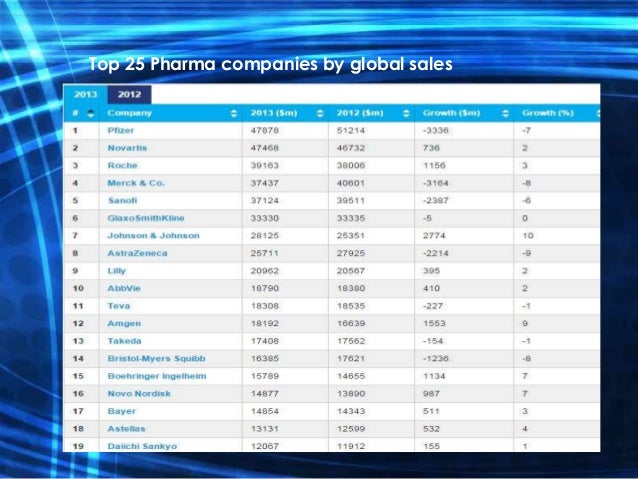
Task: Open the GlaxoSmithKline link
Action: coord(146,218)
